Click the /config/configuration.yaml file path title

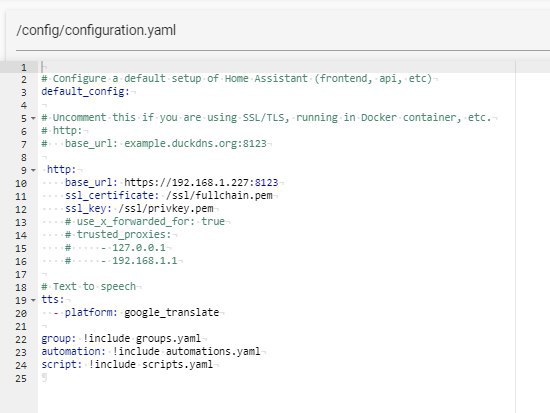click(x=96, y=30)
